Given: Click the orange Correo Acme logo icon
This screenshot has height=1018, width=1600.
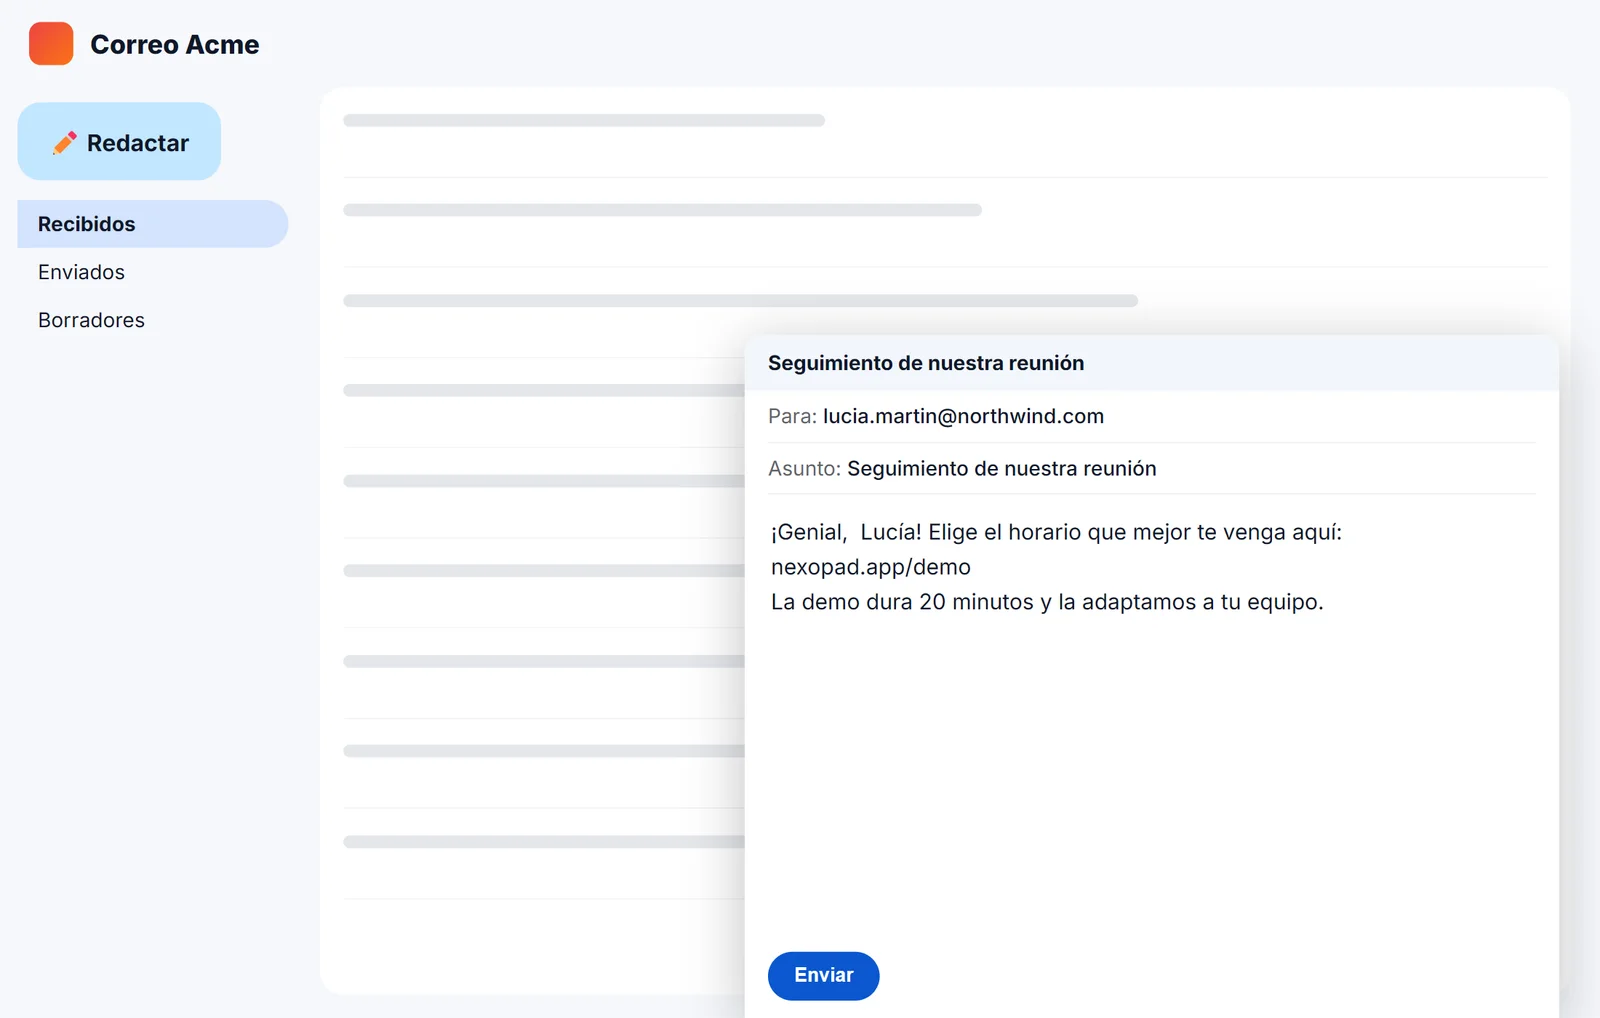Looking at the screenshot, I should coord(51,44).
